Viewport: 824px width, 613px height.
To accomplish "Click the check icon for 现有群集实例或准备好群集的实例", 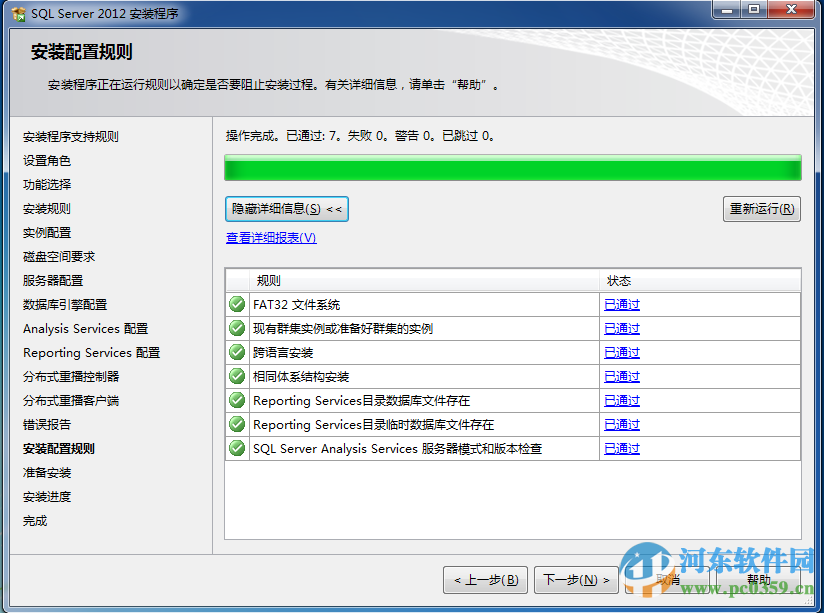I will coord(237,328).
